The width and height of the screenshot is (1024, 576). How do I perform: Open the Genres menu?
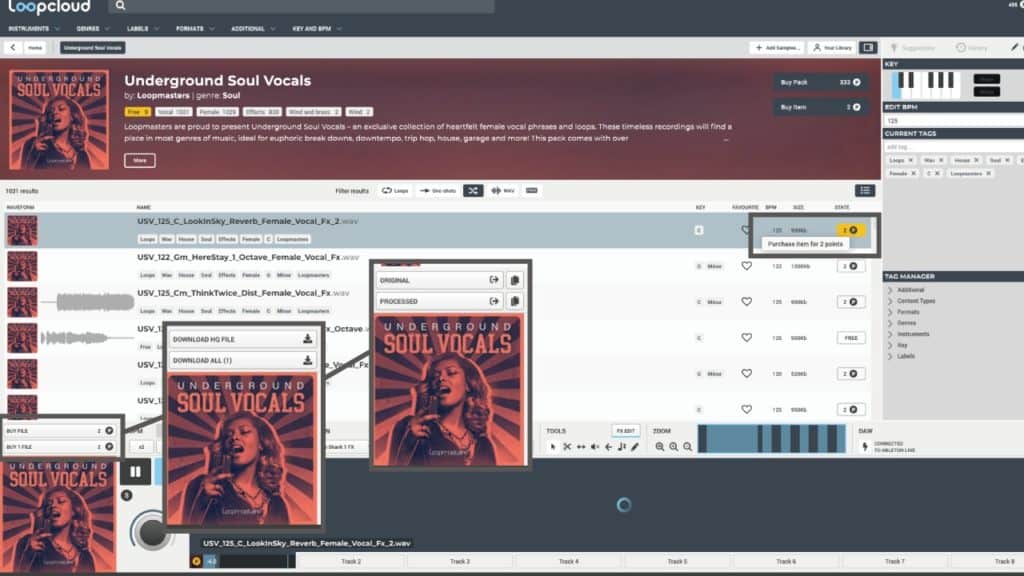(x=91, y=29)
